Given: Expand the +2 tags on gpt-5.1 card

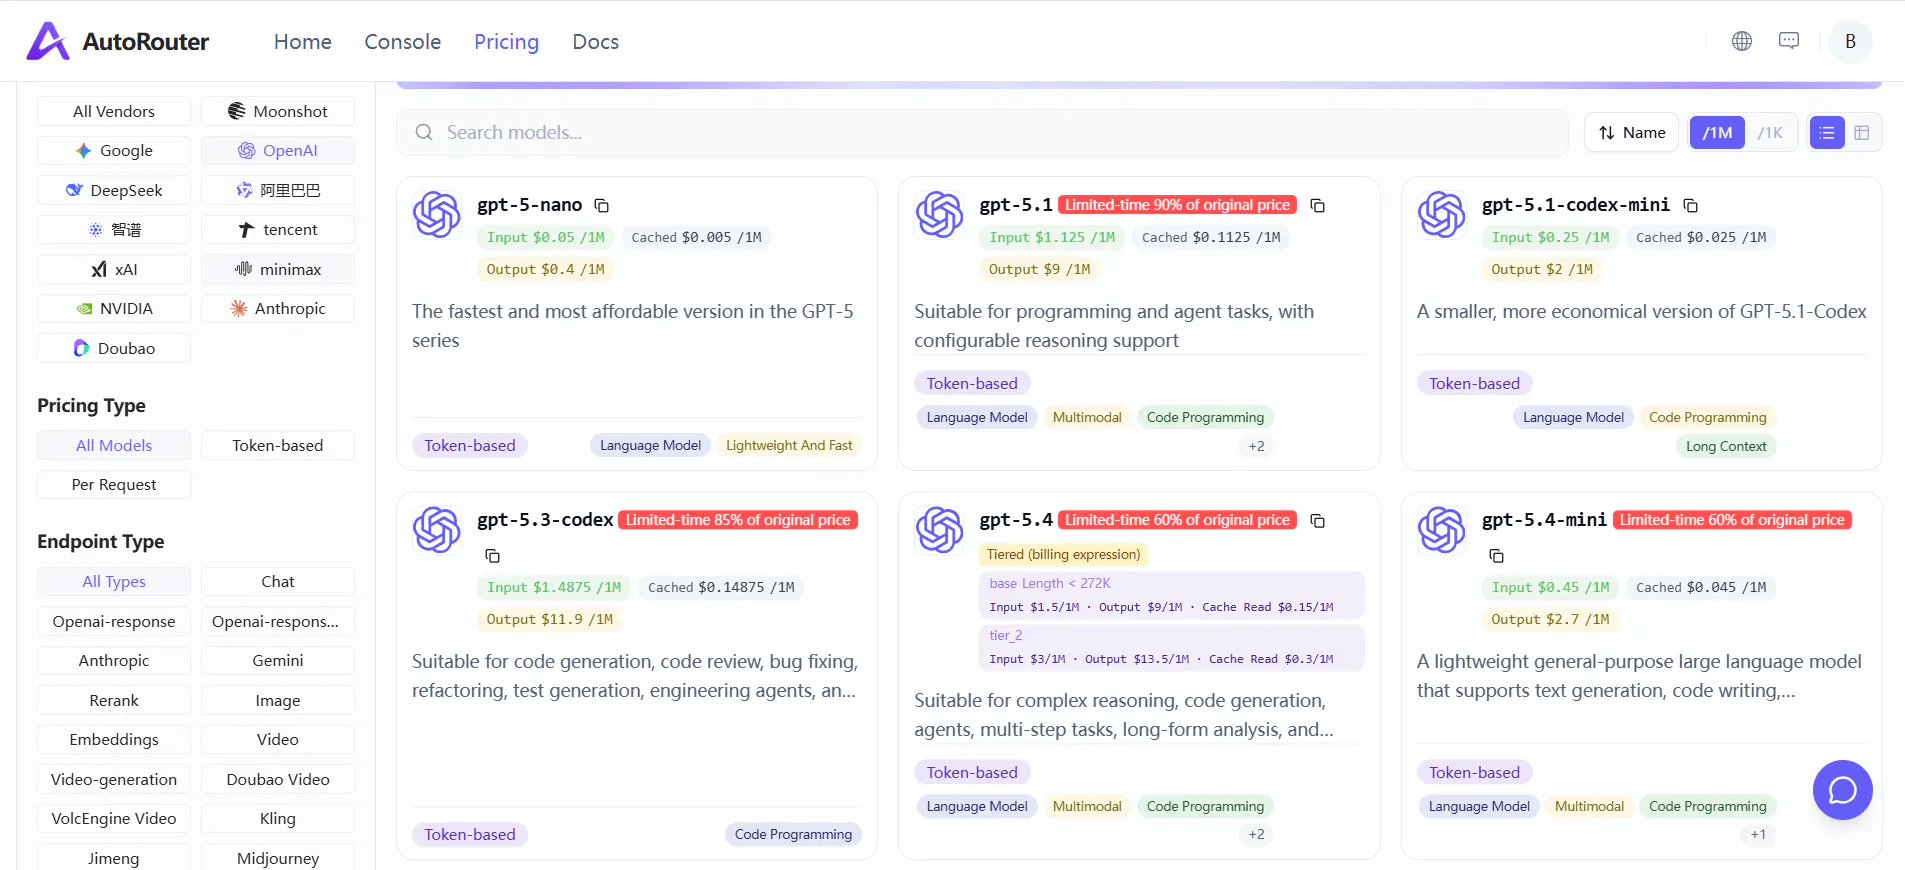Looking at the screenshot, I should click(1256, 446).
